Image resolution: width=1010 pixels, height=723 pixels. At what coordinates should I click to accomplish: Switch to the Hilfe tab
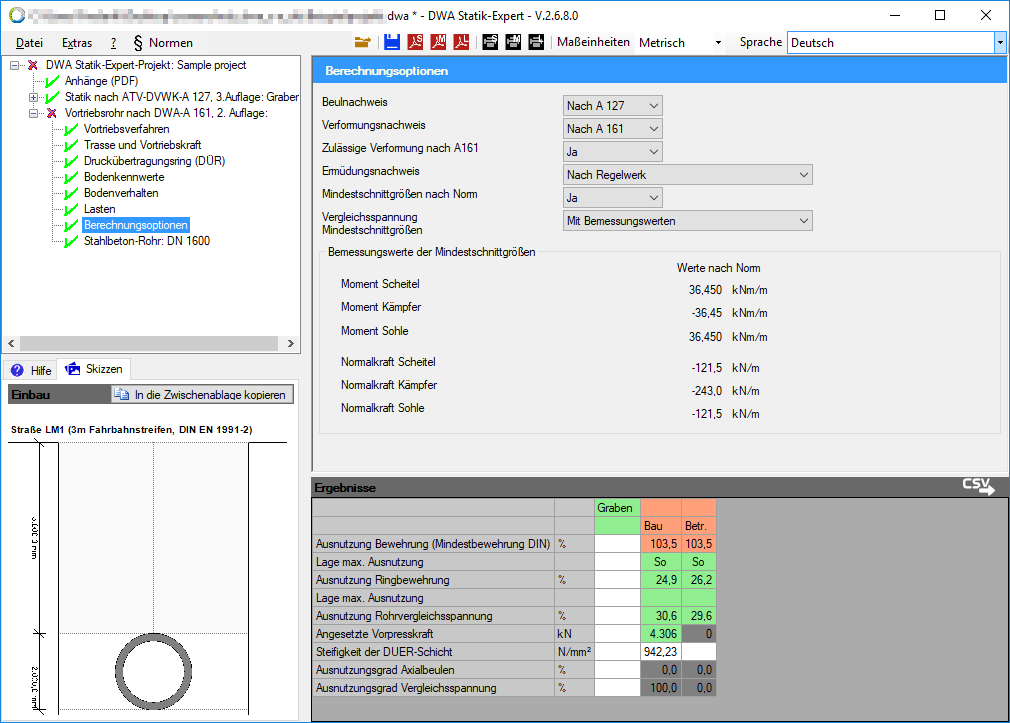[x=31, y=370]
